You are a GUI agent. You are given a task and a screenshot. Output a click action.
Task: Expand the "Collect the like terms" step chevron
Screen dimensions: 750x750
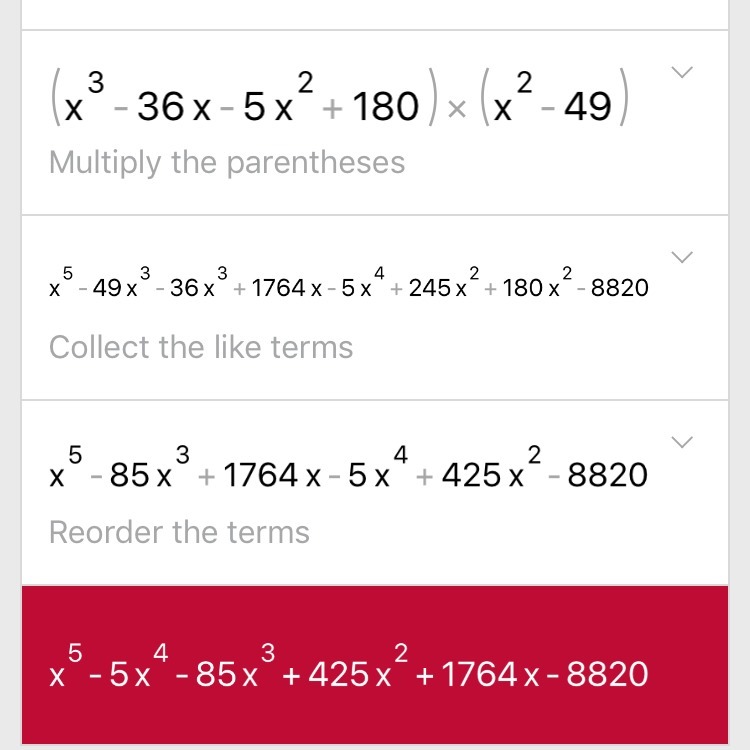[x=683, y=258]
